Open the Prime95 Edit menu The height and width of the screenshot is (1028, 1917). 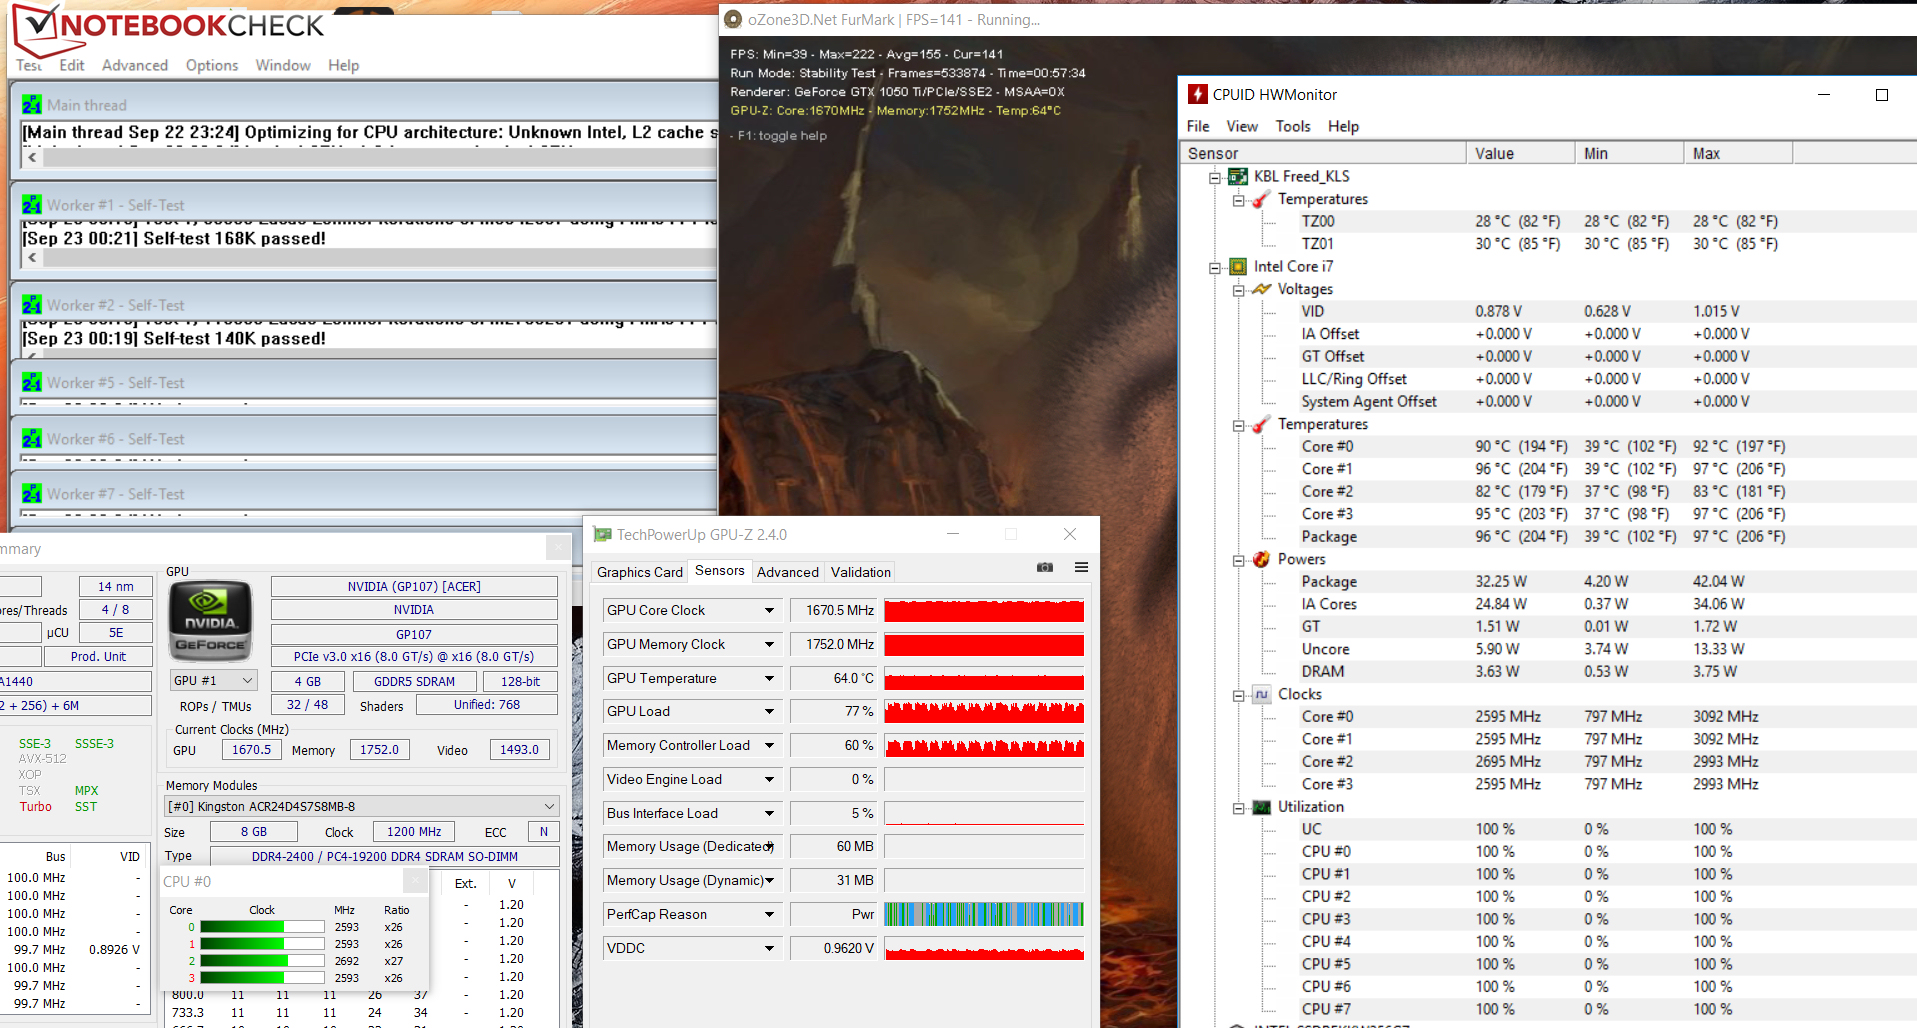(x=72, y=65)
